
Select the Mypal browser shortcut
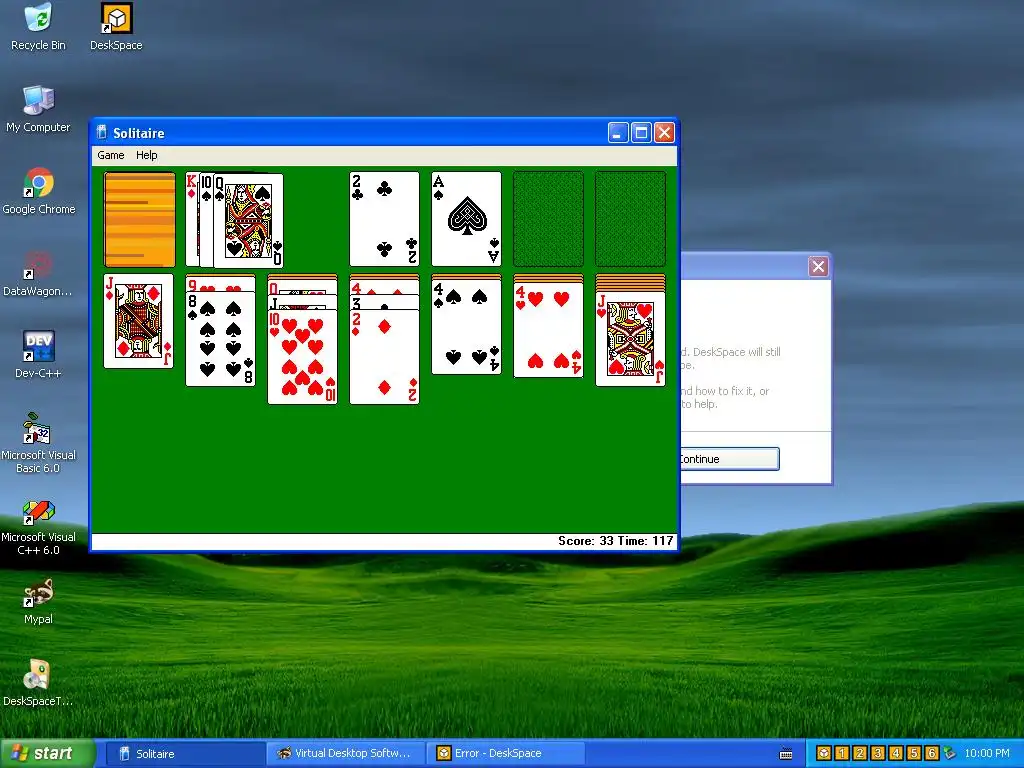click(38, 601)
